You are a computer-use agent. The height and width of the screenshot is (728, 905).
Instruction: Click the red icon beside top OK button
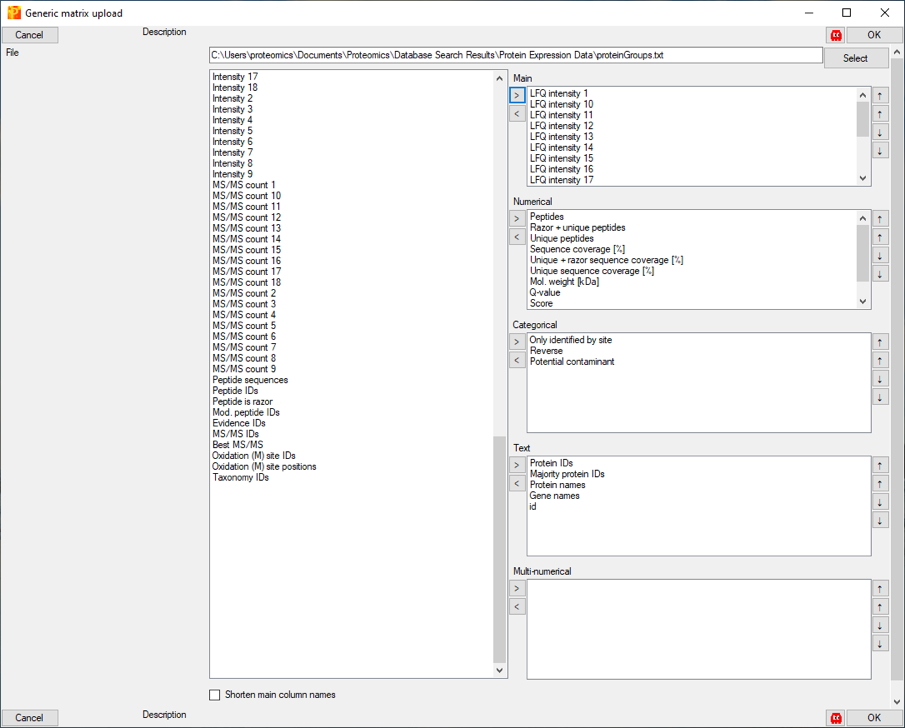835,35
